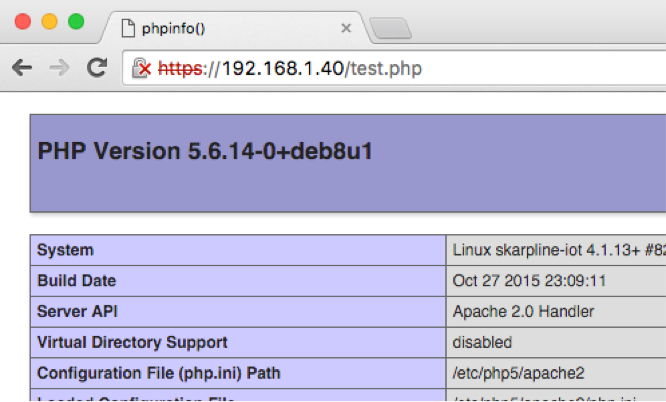Click the Server API row label
The width and height of the screenshot is (666, 402).
coord(77,312)
